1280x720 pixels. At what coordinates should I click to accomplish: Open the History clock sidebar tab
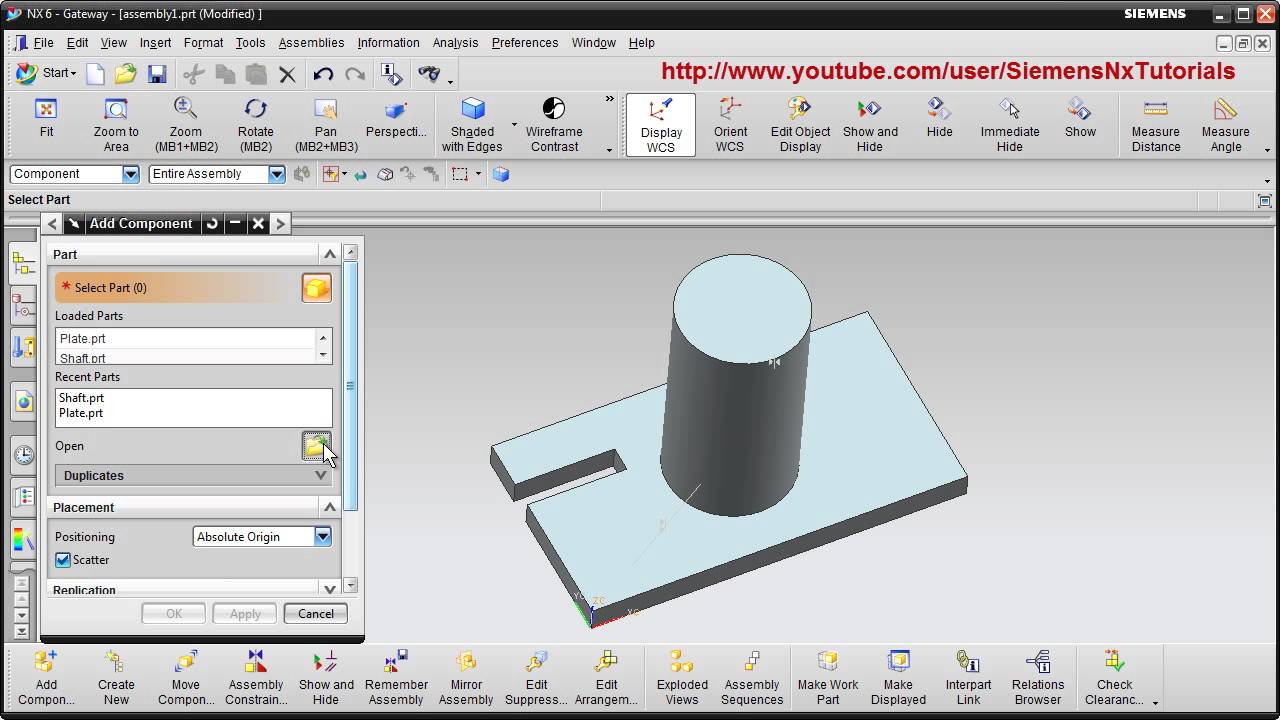(23, 455)
